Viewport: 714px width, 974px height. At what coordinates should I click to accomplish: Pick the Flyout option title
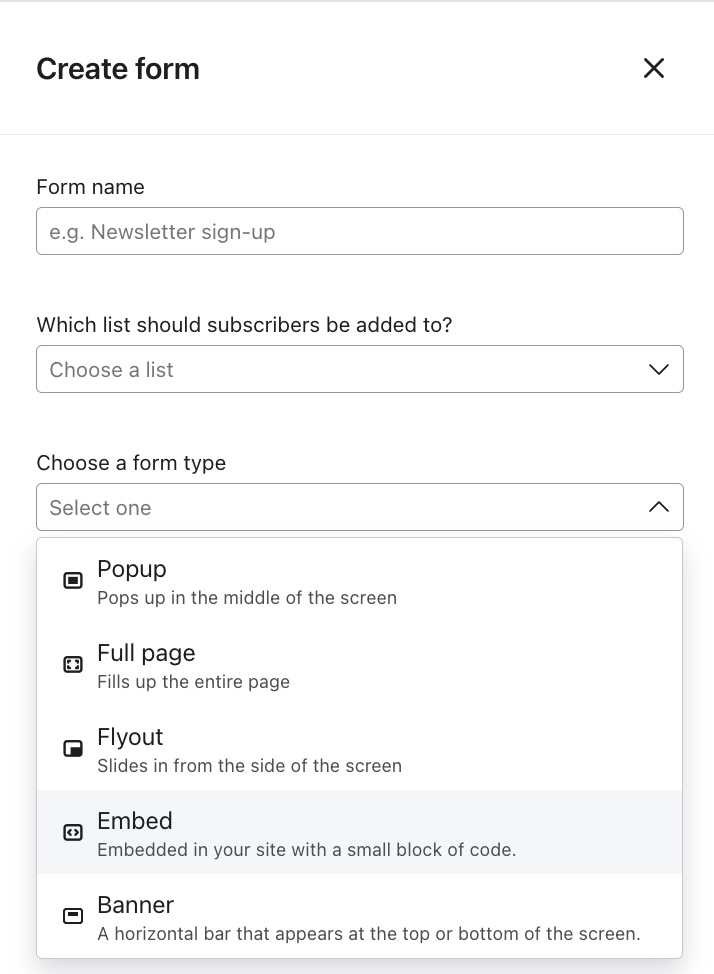130,737
